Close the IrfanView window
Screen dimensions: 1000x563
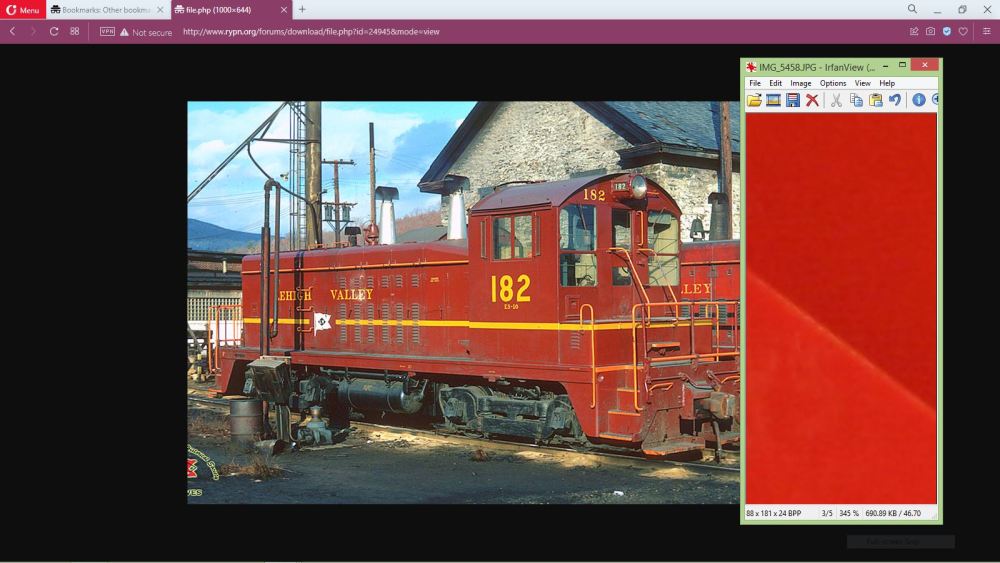924,65
